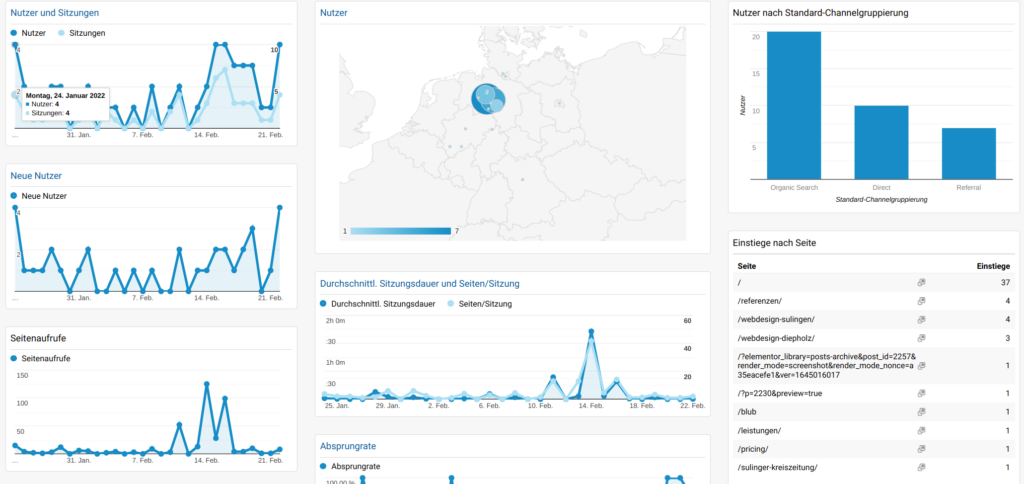Open the external link icon beside /leistungen/
Image resolution: width=1024 pixels, height=484 pixels.
921,430
